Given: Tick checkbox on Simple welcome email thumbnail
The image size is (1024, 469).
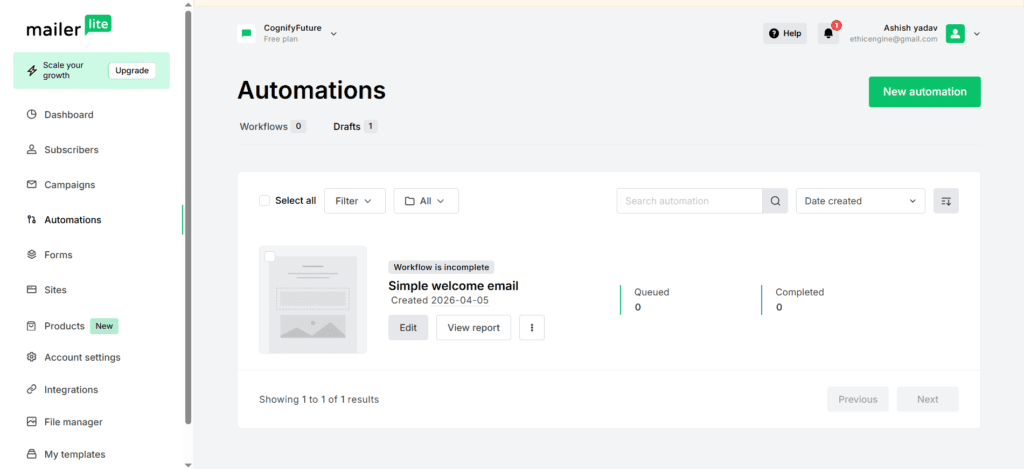Looking at the screenshot, I should 270,257.
